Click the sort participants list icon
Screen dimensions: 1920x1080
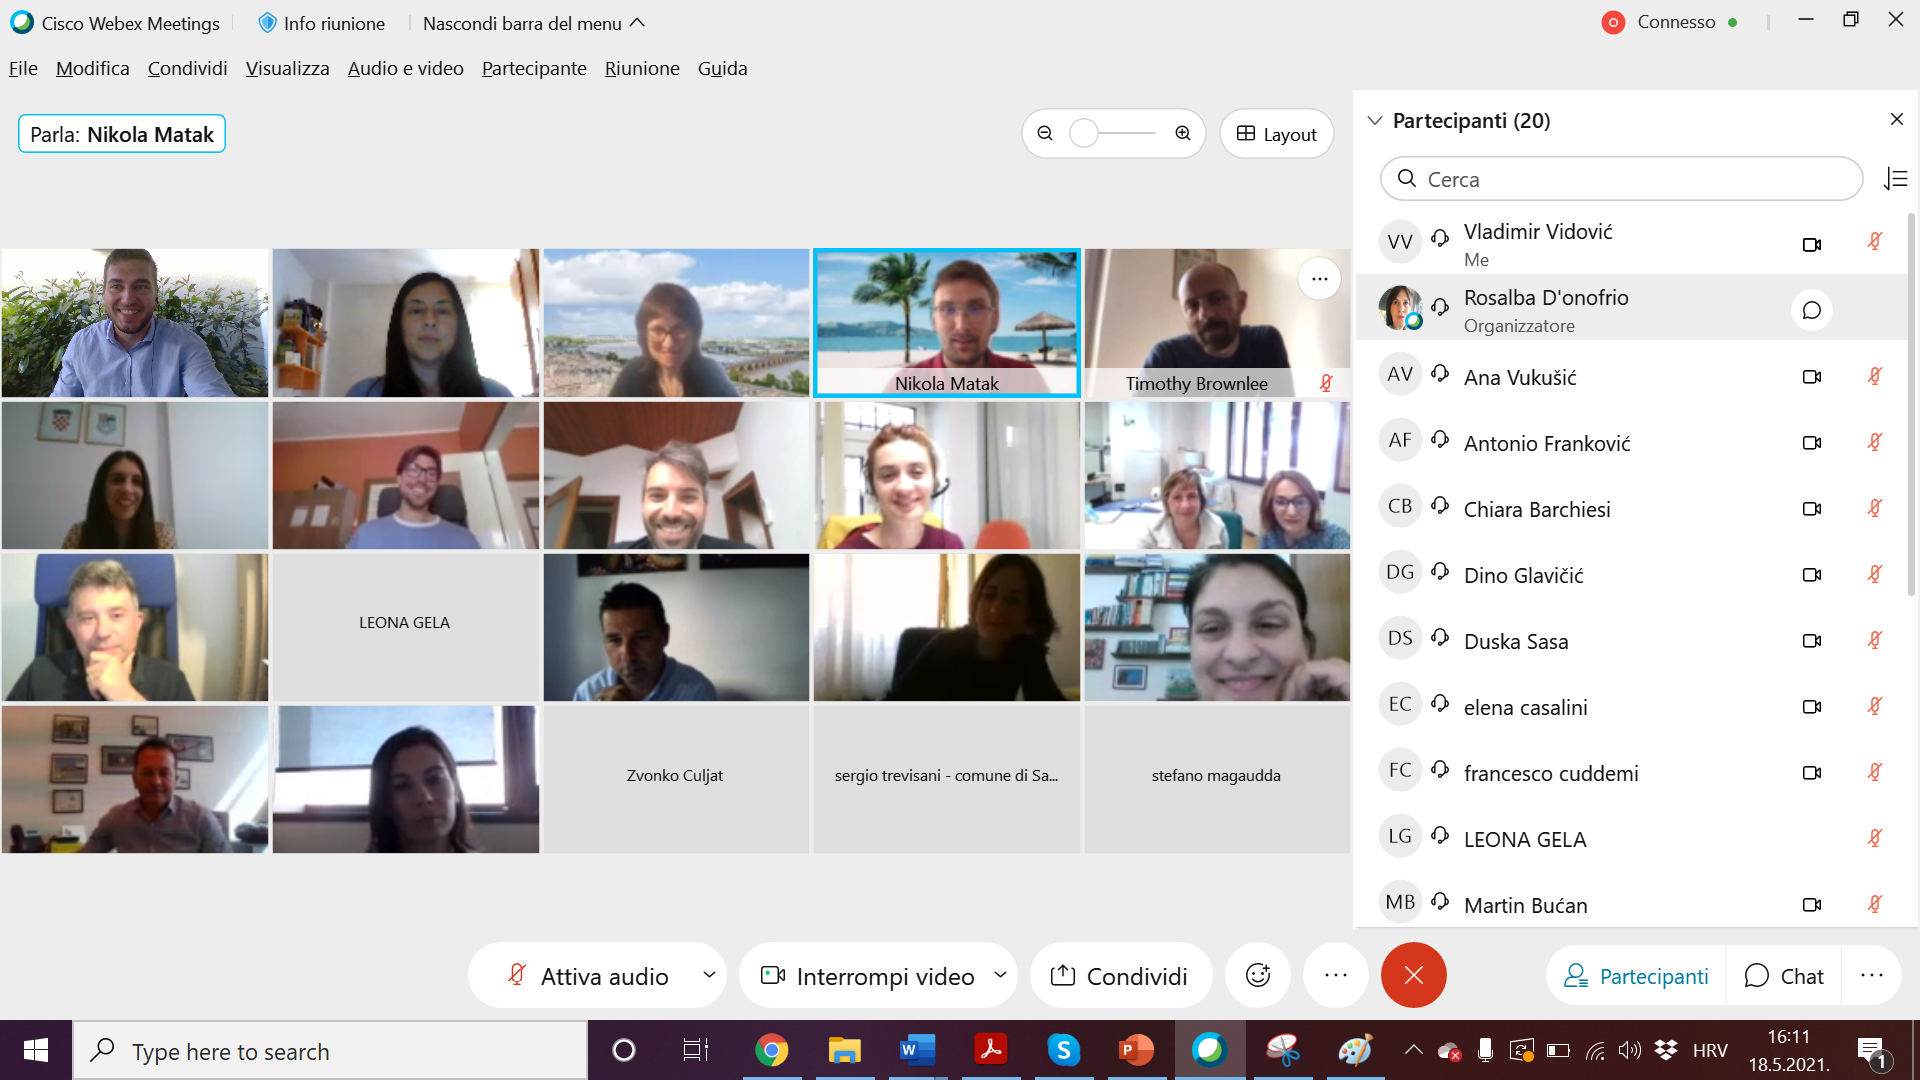(x=1895, y=179)
